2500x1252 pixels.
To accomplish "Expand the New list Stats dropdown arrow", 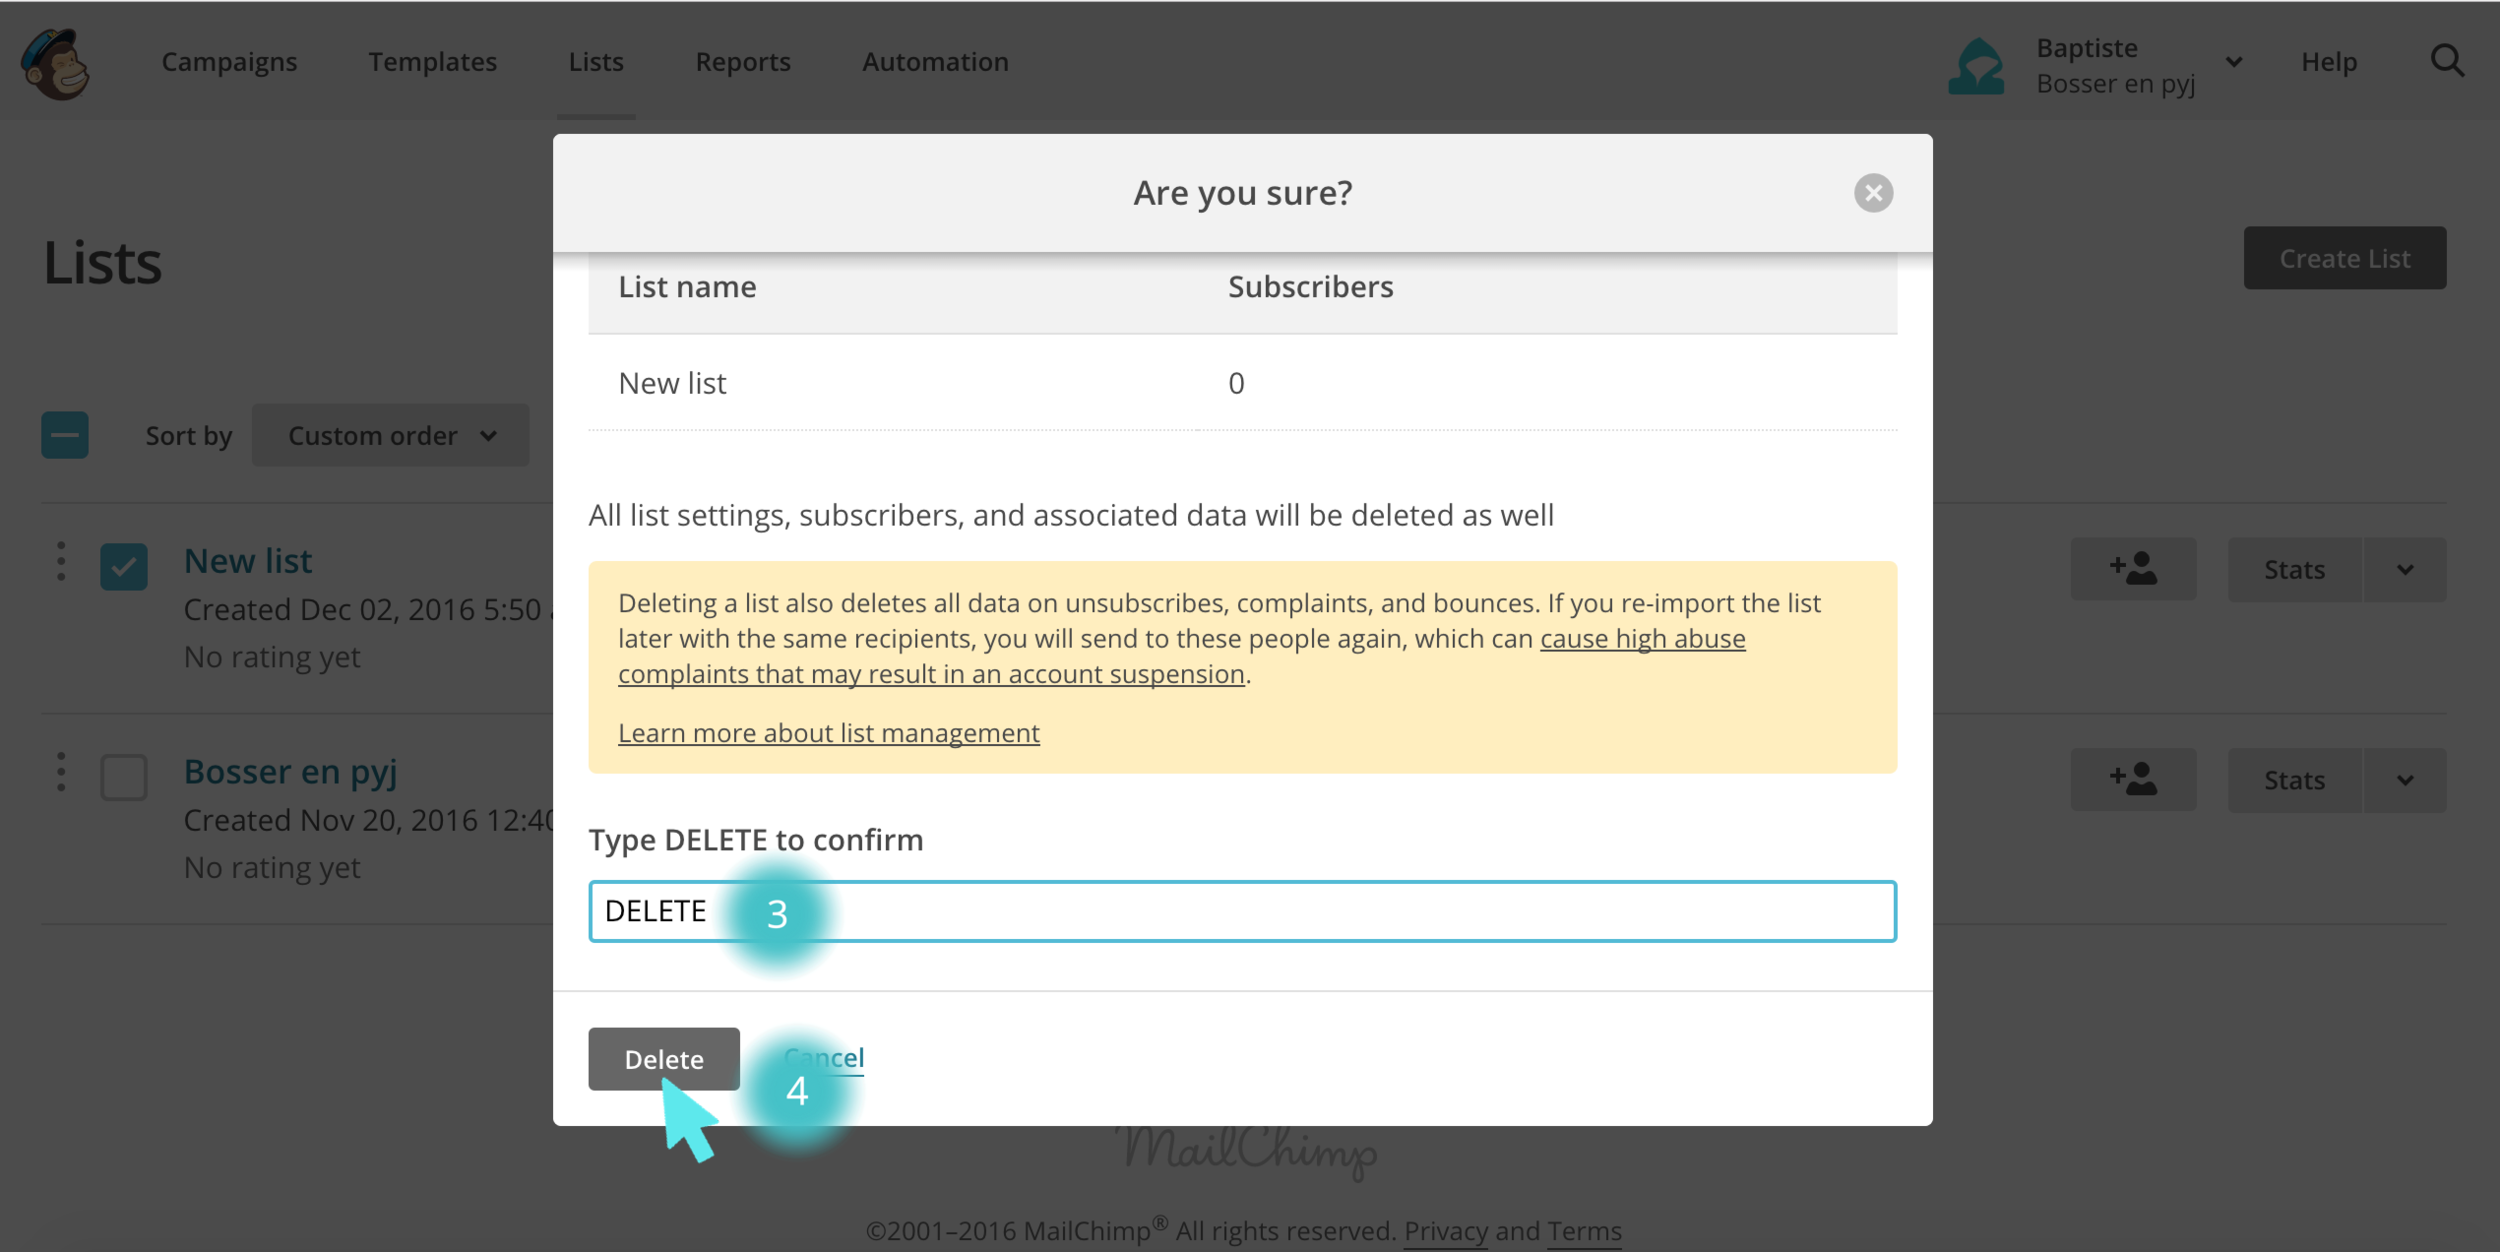I will pyautogui.click(x=2405, y=570).
